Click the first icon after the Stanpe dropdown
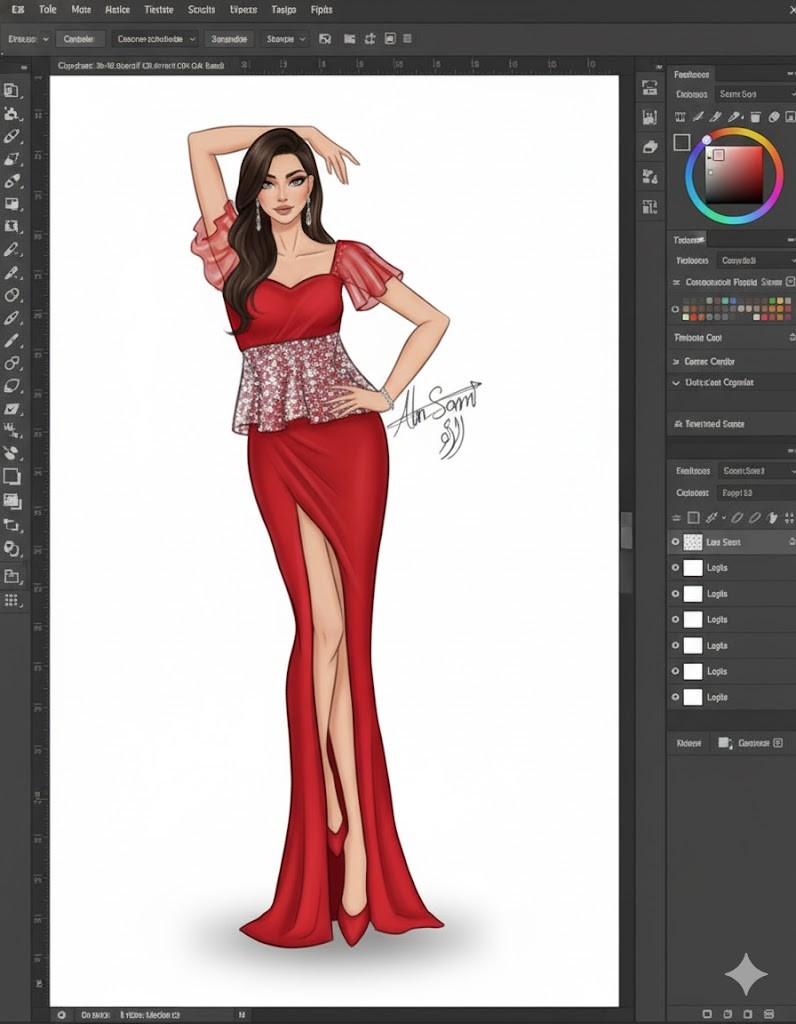The image size is (796, 1024). [x=325, y=39]
